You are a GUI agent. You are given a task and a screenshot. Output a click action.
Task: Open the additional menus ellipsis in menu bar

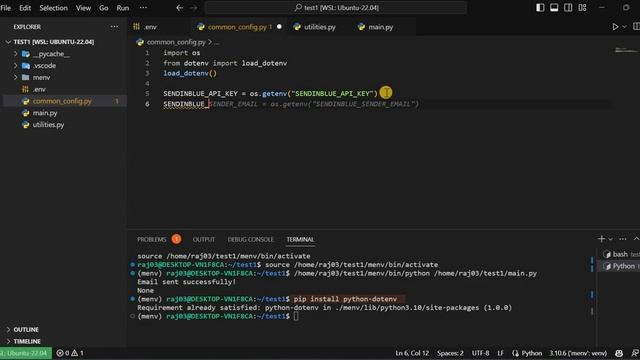[143, 8]
